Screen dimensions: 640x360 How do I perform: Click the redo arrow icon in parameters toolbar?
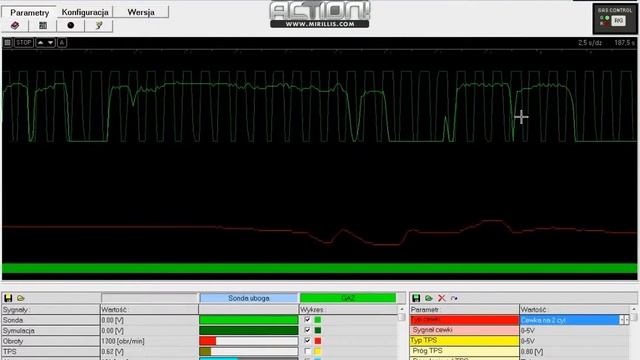point(454,298)
